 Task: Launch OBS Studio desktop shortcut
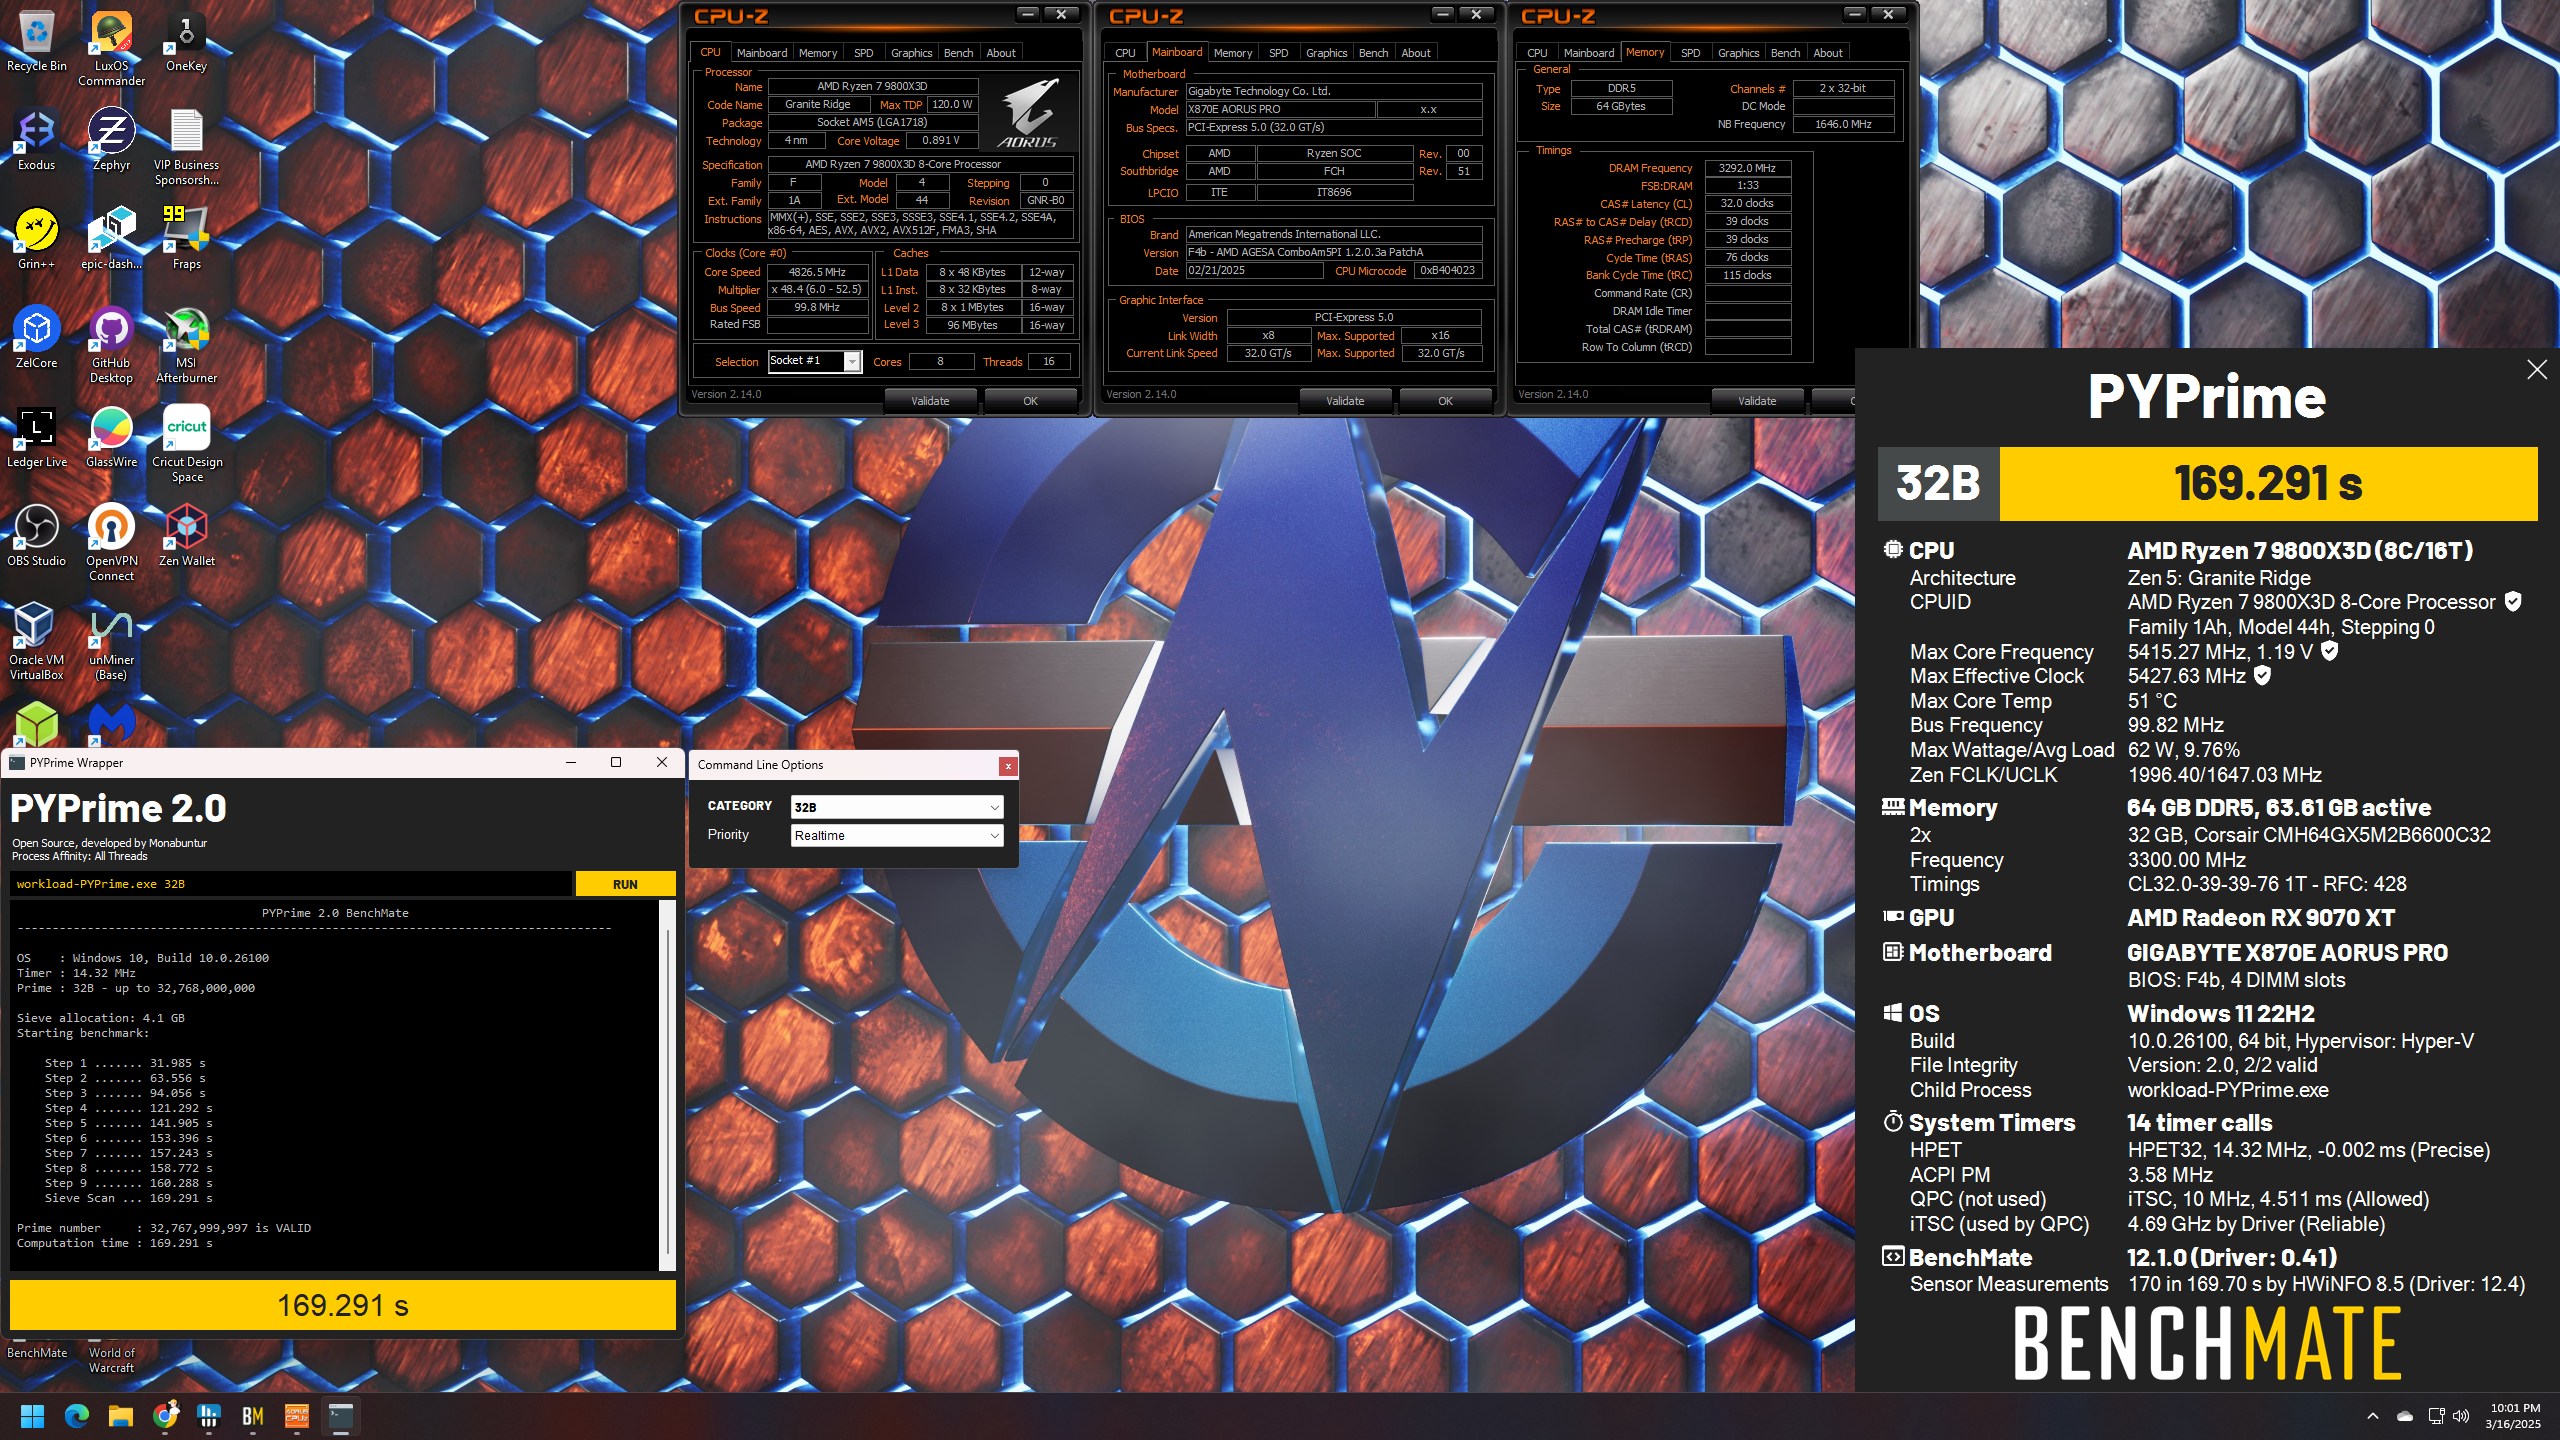pyautogui.click(x=37, y=537)
